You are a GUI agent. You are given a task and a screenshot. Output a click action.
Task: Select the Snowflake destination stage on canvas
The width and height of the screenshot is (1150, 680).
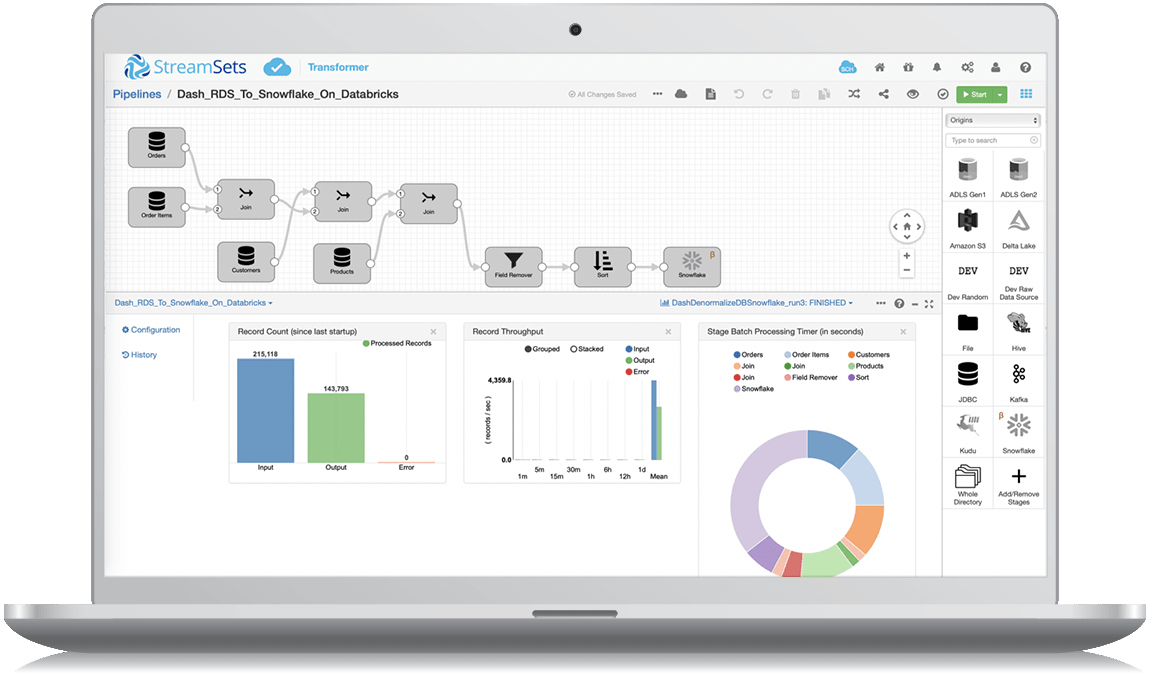(x=692, y=266)
